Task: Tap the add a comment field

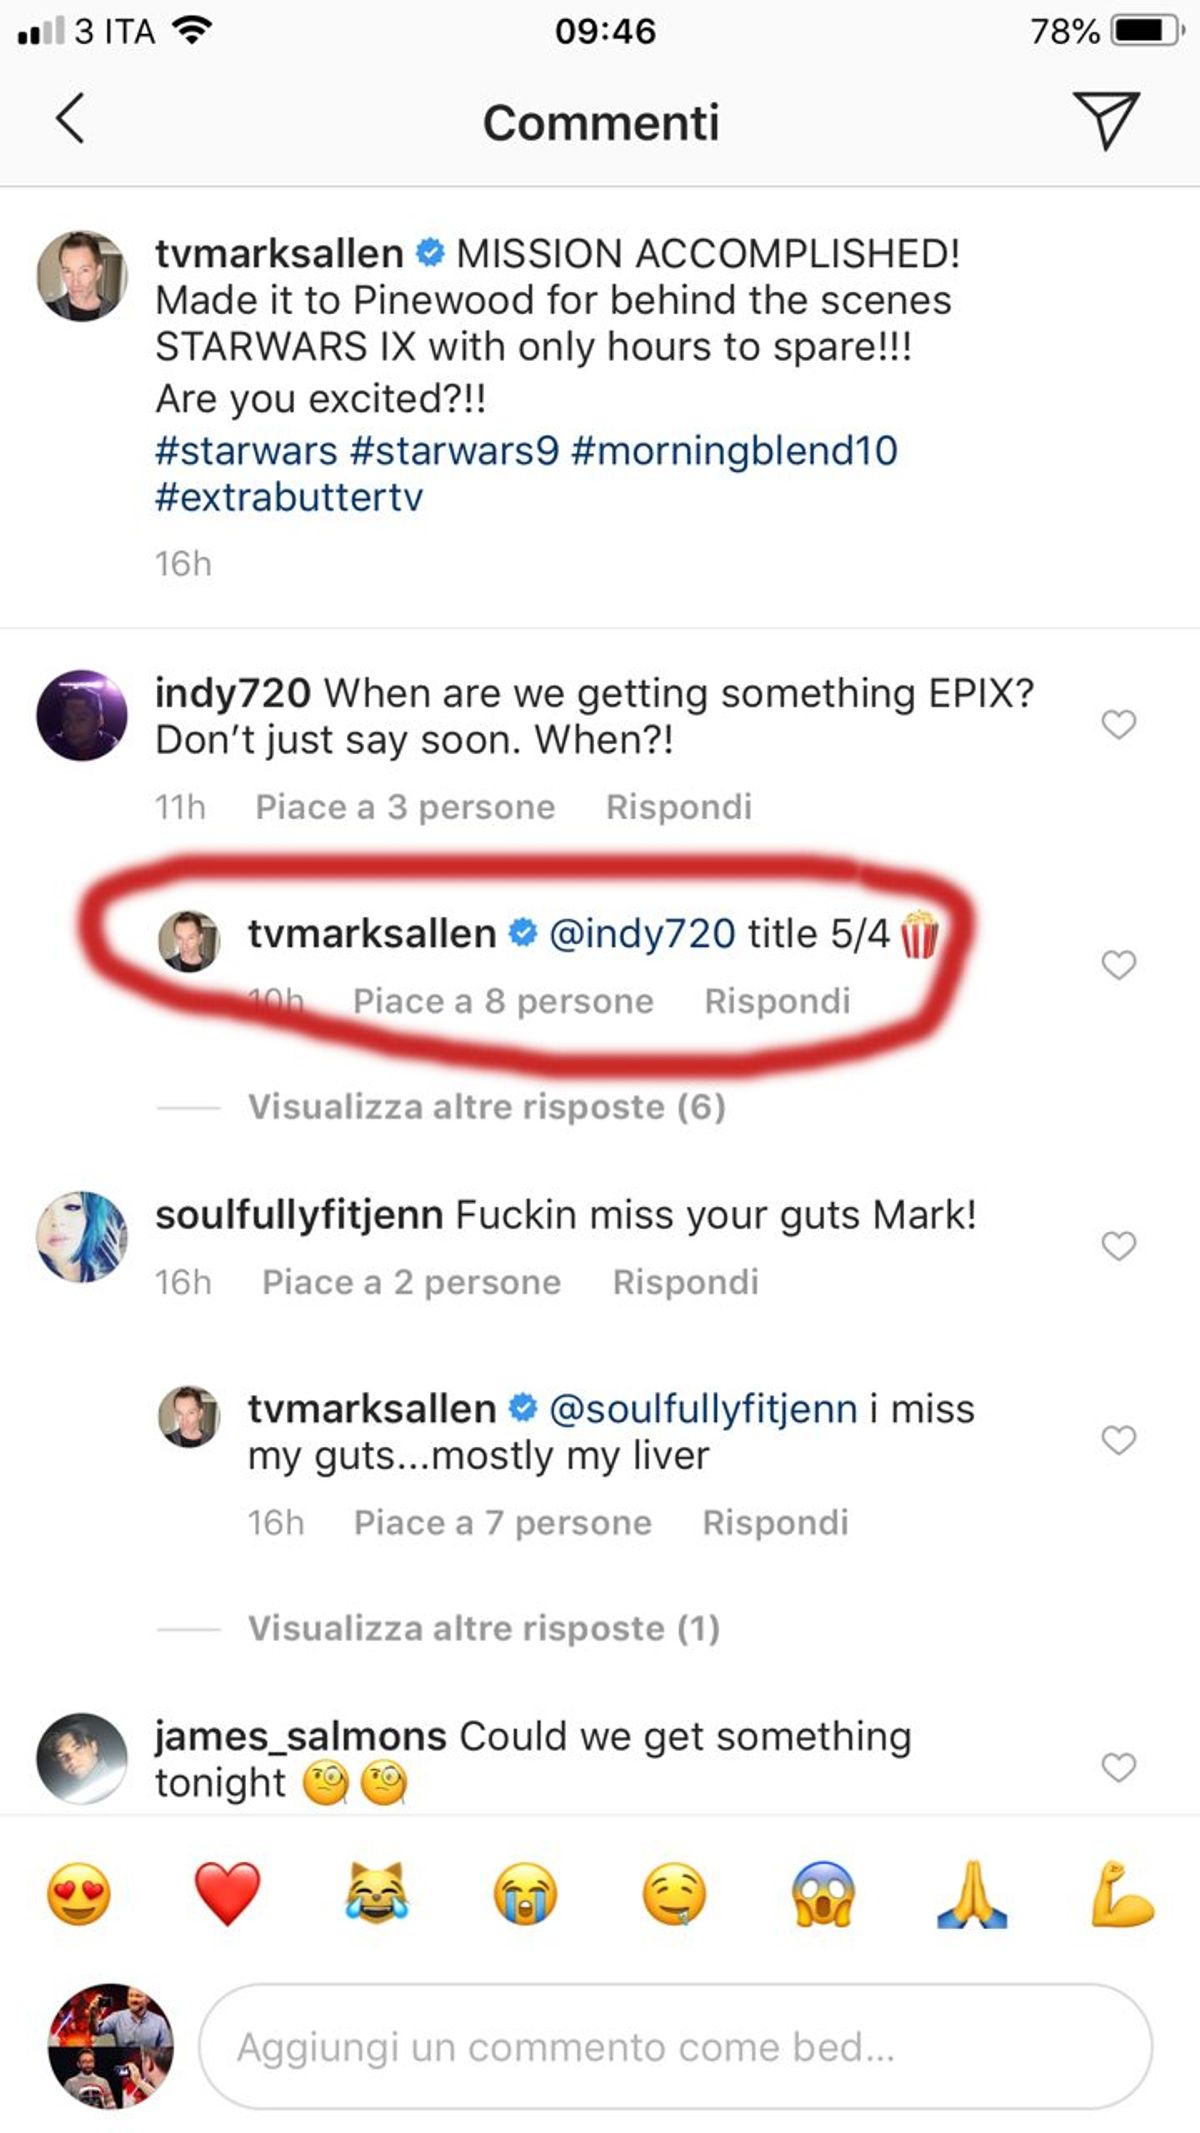Action: [675, 2047]
